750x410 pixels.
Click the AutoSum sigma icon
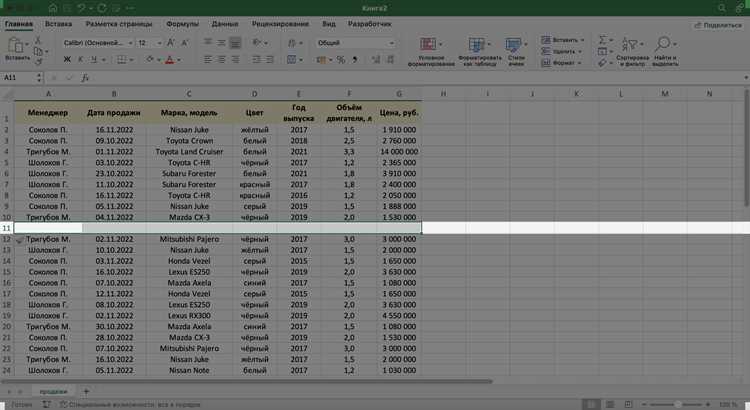603,39
